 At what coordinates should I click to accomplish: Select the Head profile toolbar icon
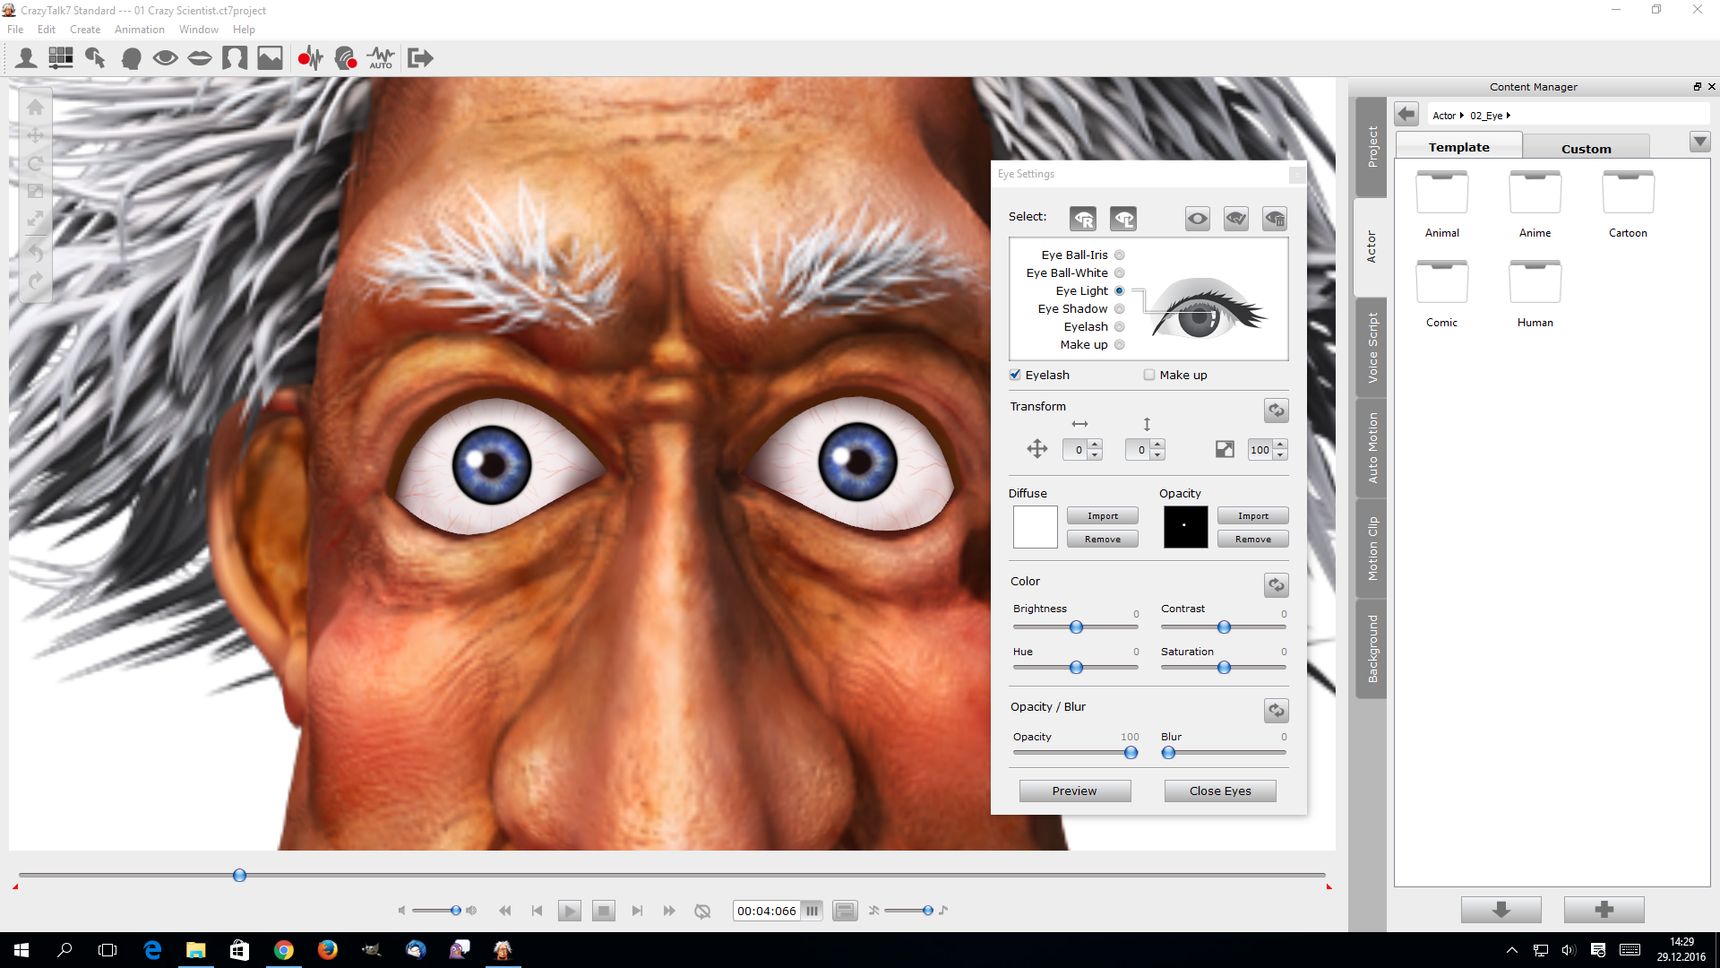(130, 58)
